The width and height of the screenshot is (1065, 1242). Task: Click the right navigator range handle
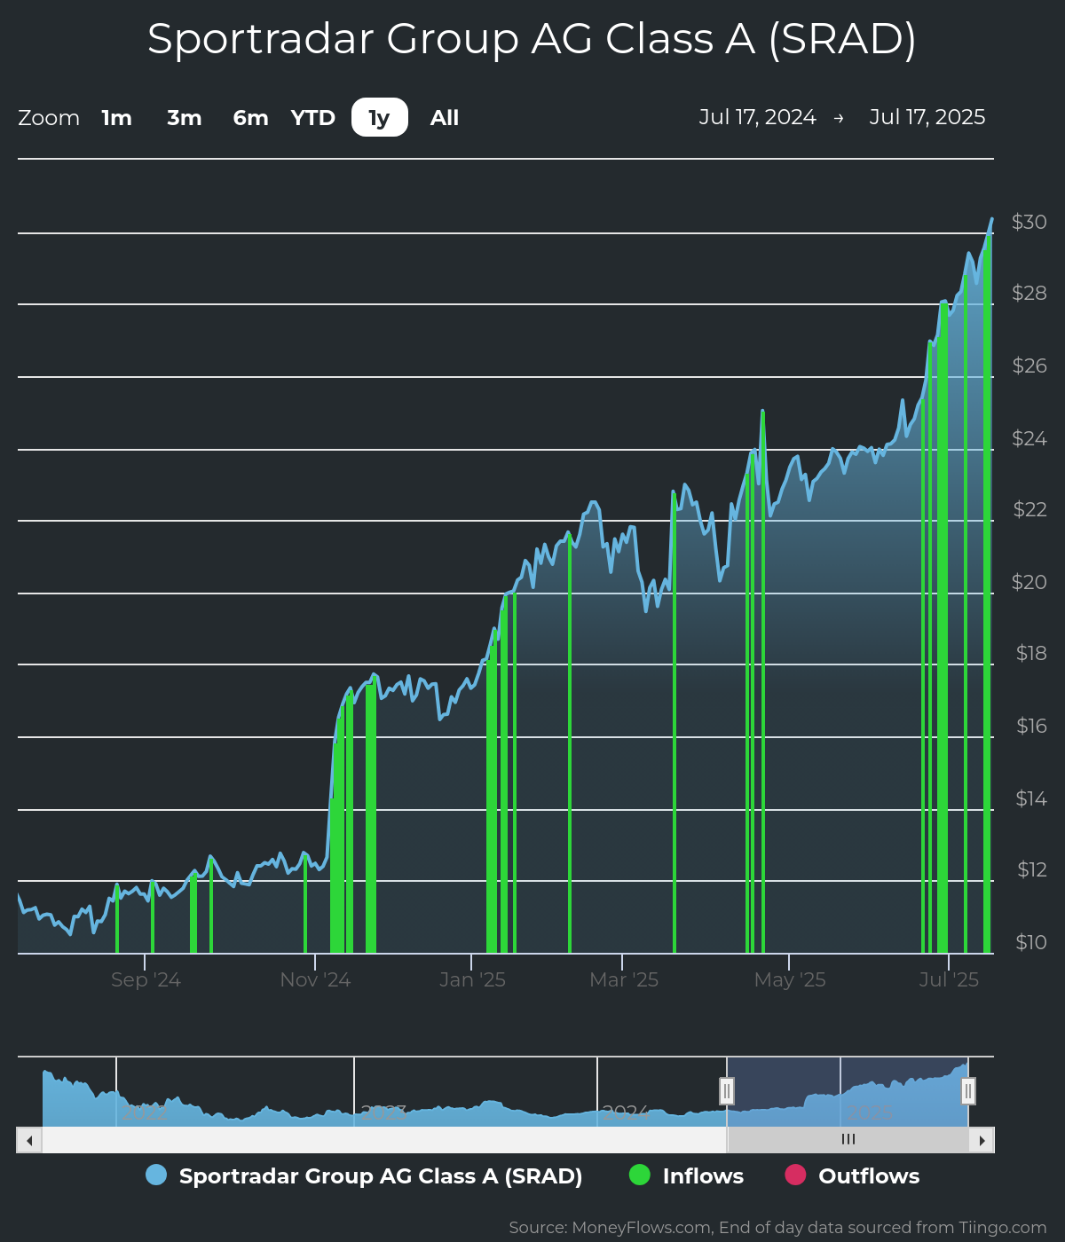968,1091
